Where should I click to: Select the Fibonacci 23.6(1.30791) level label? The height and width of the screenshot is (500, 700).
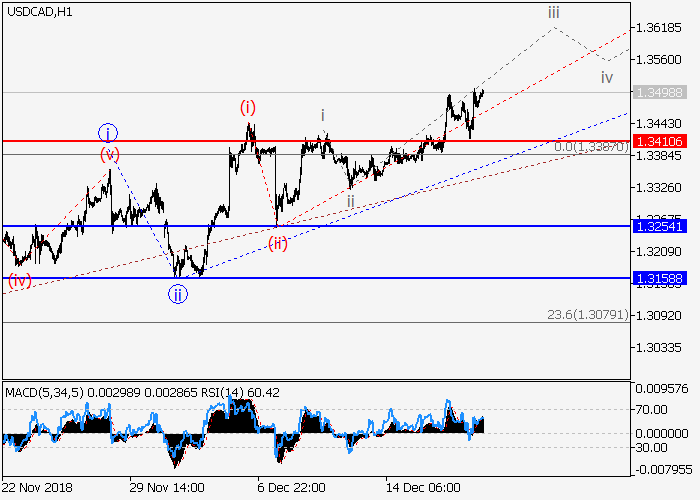[x=587, y=314]
